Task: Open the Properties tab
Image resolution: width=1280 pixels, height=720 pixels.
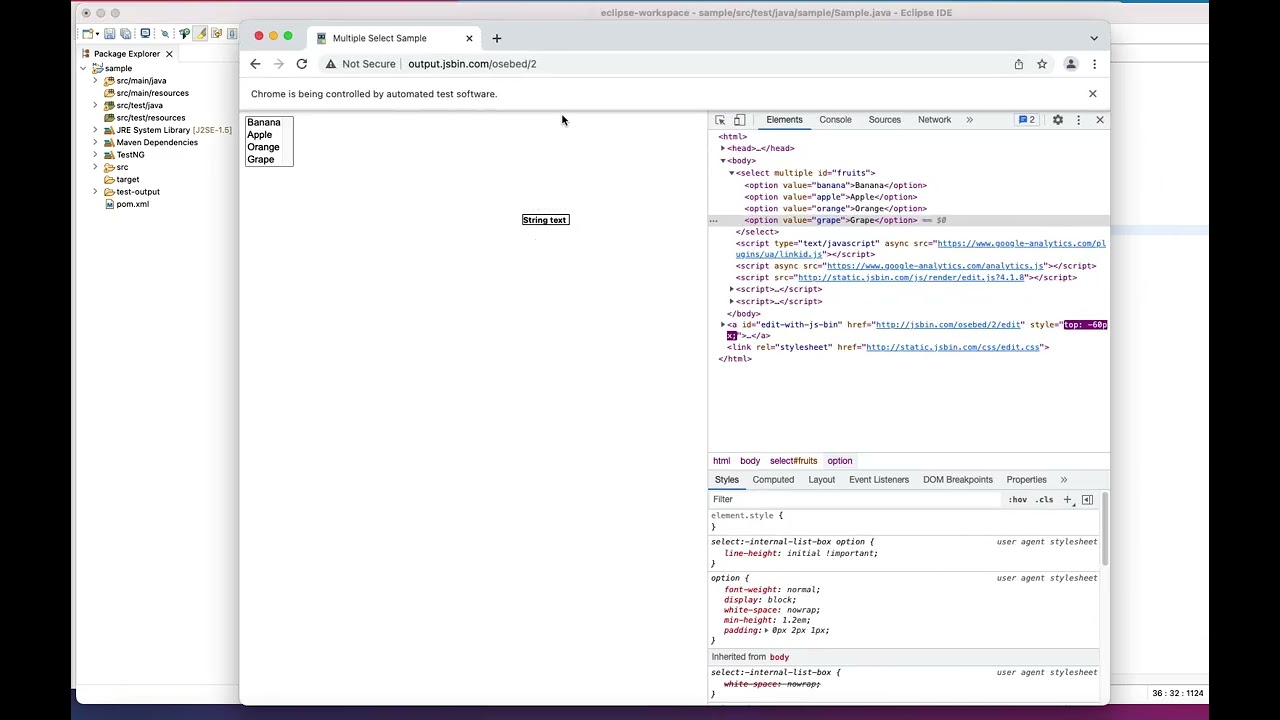Action: point(1026,480)
